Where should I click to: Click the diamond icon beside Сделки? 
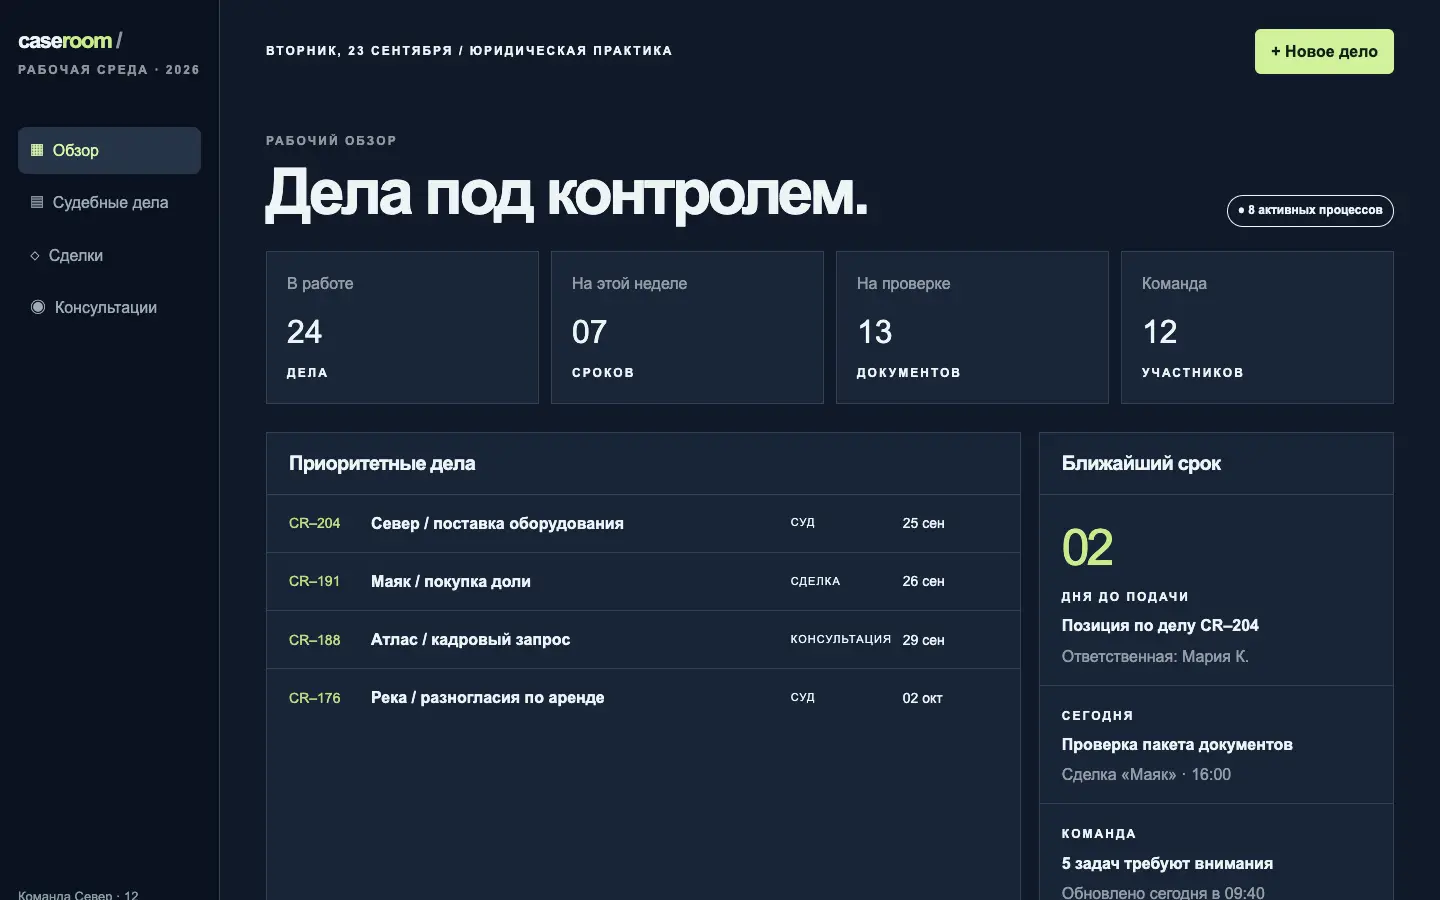coord(35,256)
